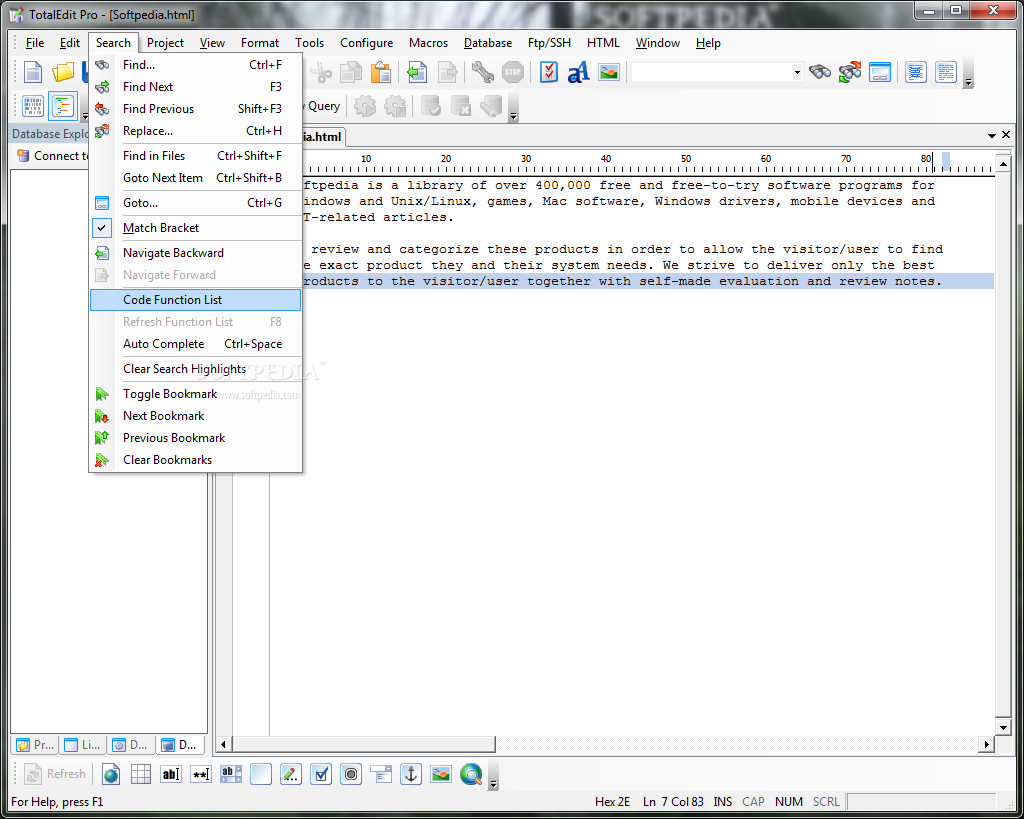Click the globe web page HTML icon
1024x819 pixels.
(111, 774)
